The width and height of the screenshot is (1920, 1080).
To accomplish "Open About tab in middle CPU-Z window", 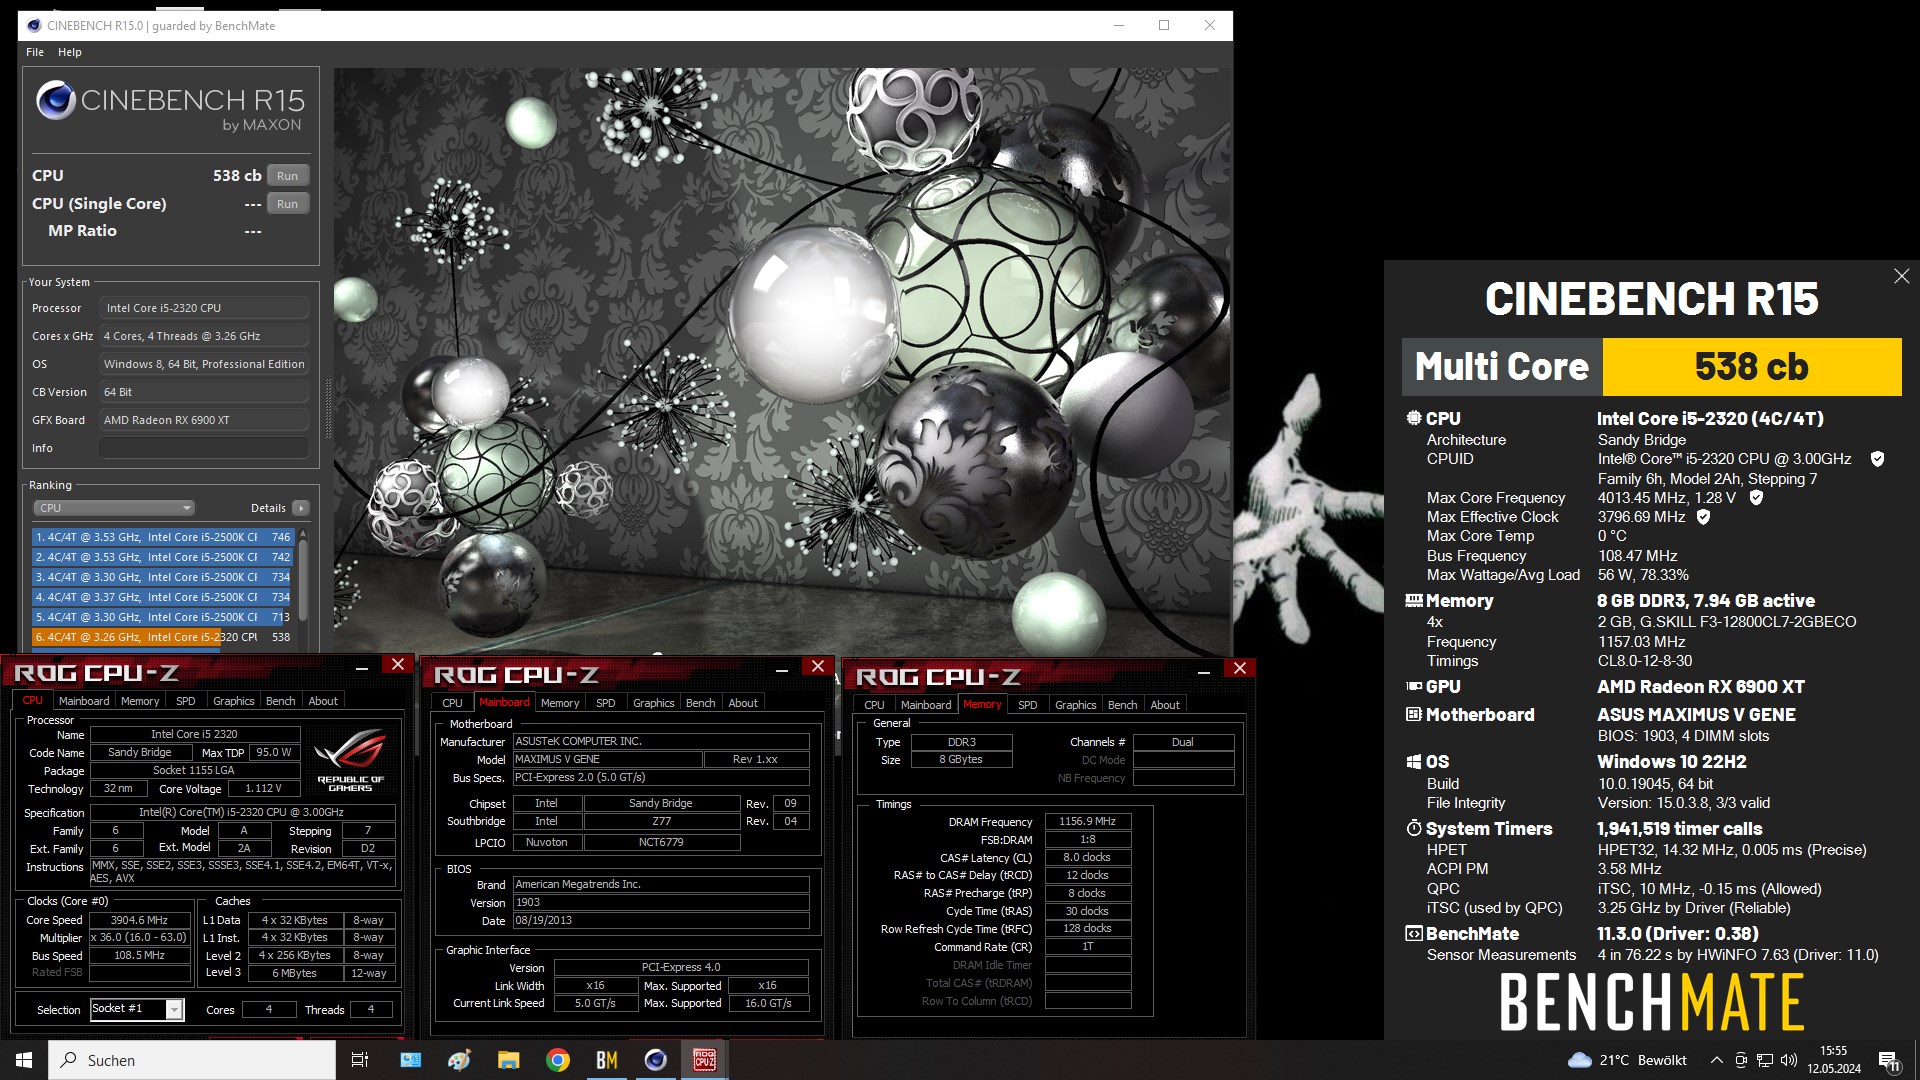I will [743, 703].
